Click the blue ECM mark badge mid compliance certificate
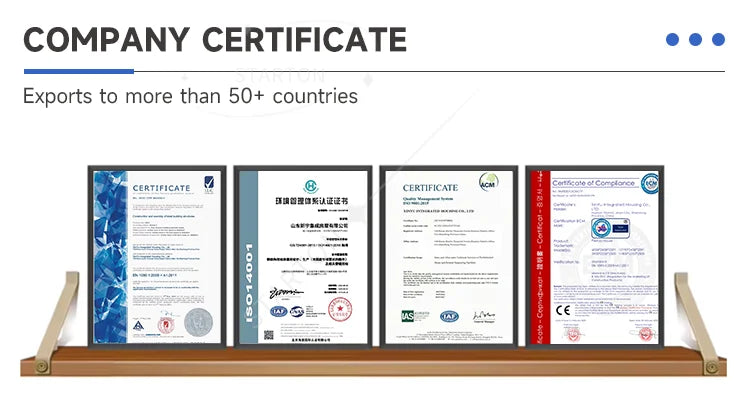The width and height of the screenshot is (750, 393). [610, 229]
